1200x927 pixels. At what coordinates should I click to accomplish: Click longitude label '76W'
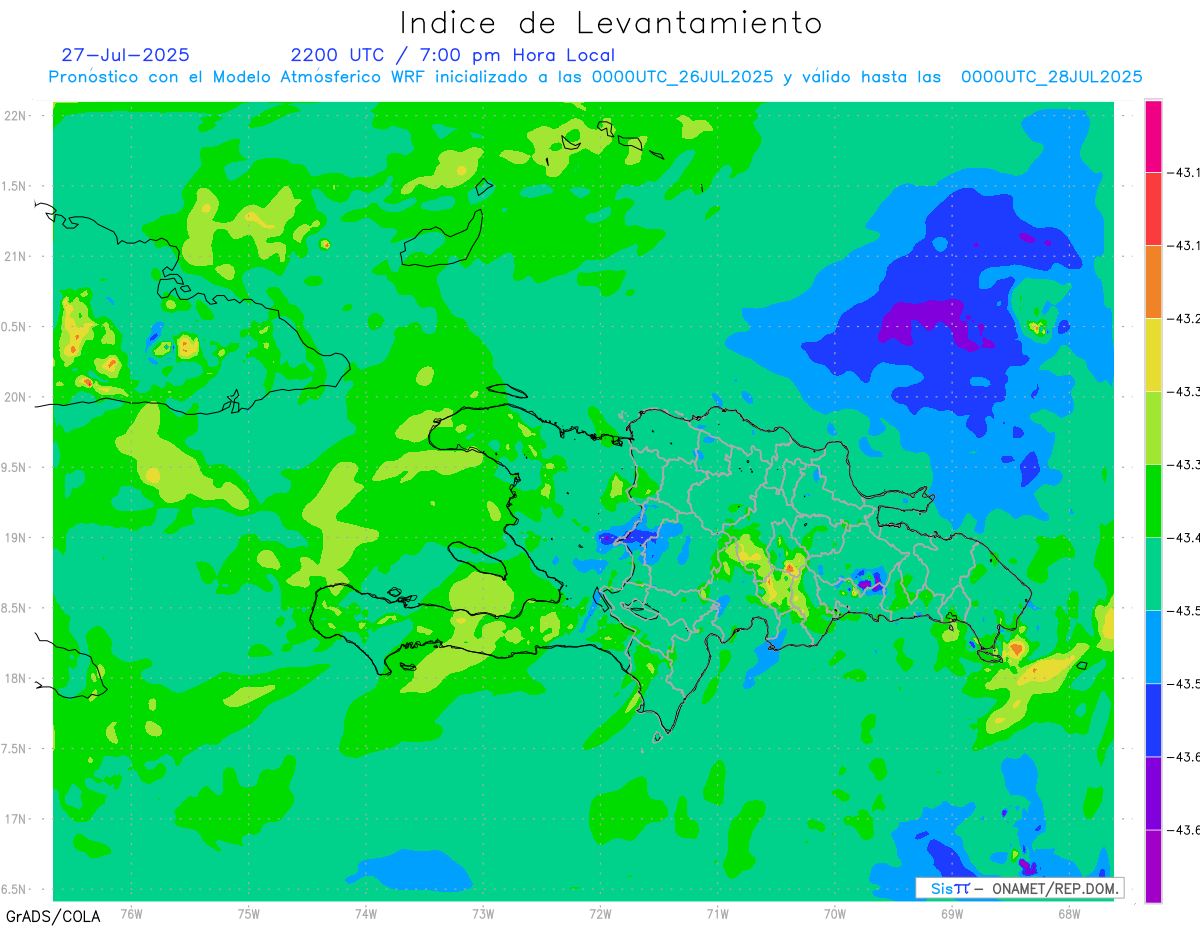point(131,913)
